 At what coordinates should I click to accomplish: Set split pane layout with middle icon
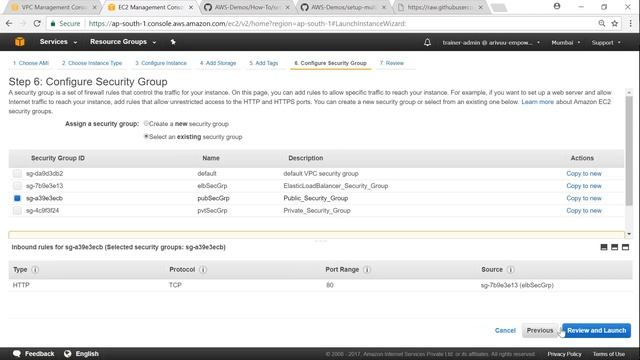pyautogui.click(x=615, y=247)
